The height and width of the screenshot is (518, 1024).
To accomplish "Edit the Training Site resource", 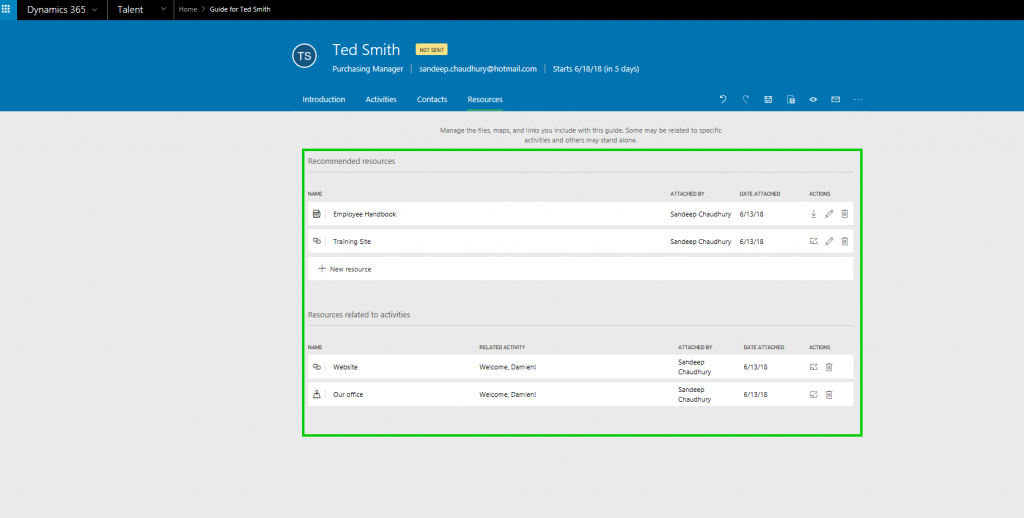I will (x=829, y=241).
